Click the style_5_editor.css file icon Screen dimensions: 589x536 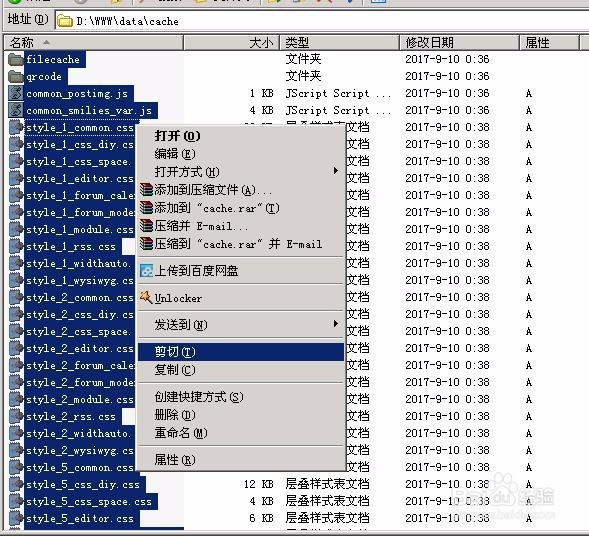16,518
